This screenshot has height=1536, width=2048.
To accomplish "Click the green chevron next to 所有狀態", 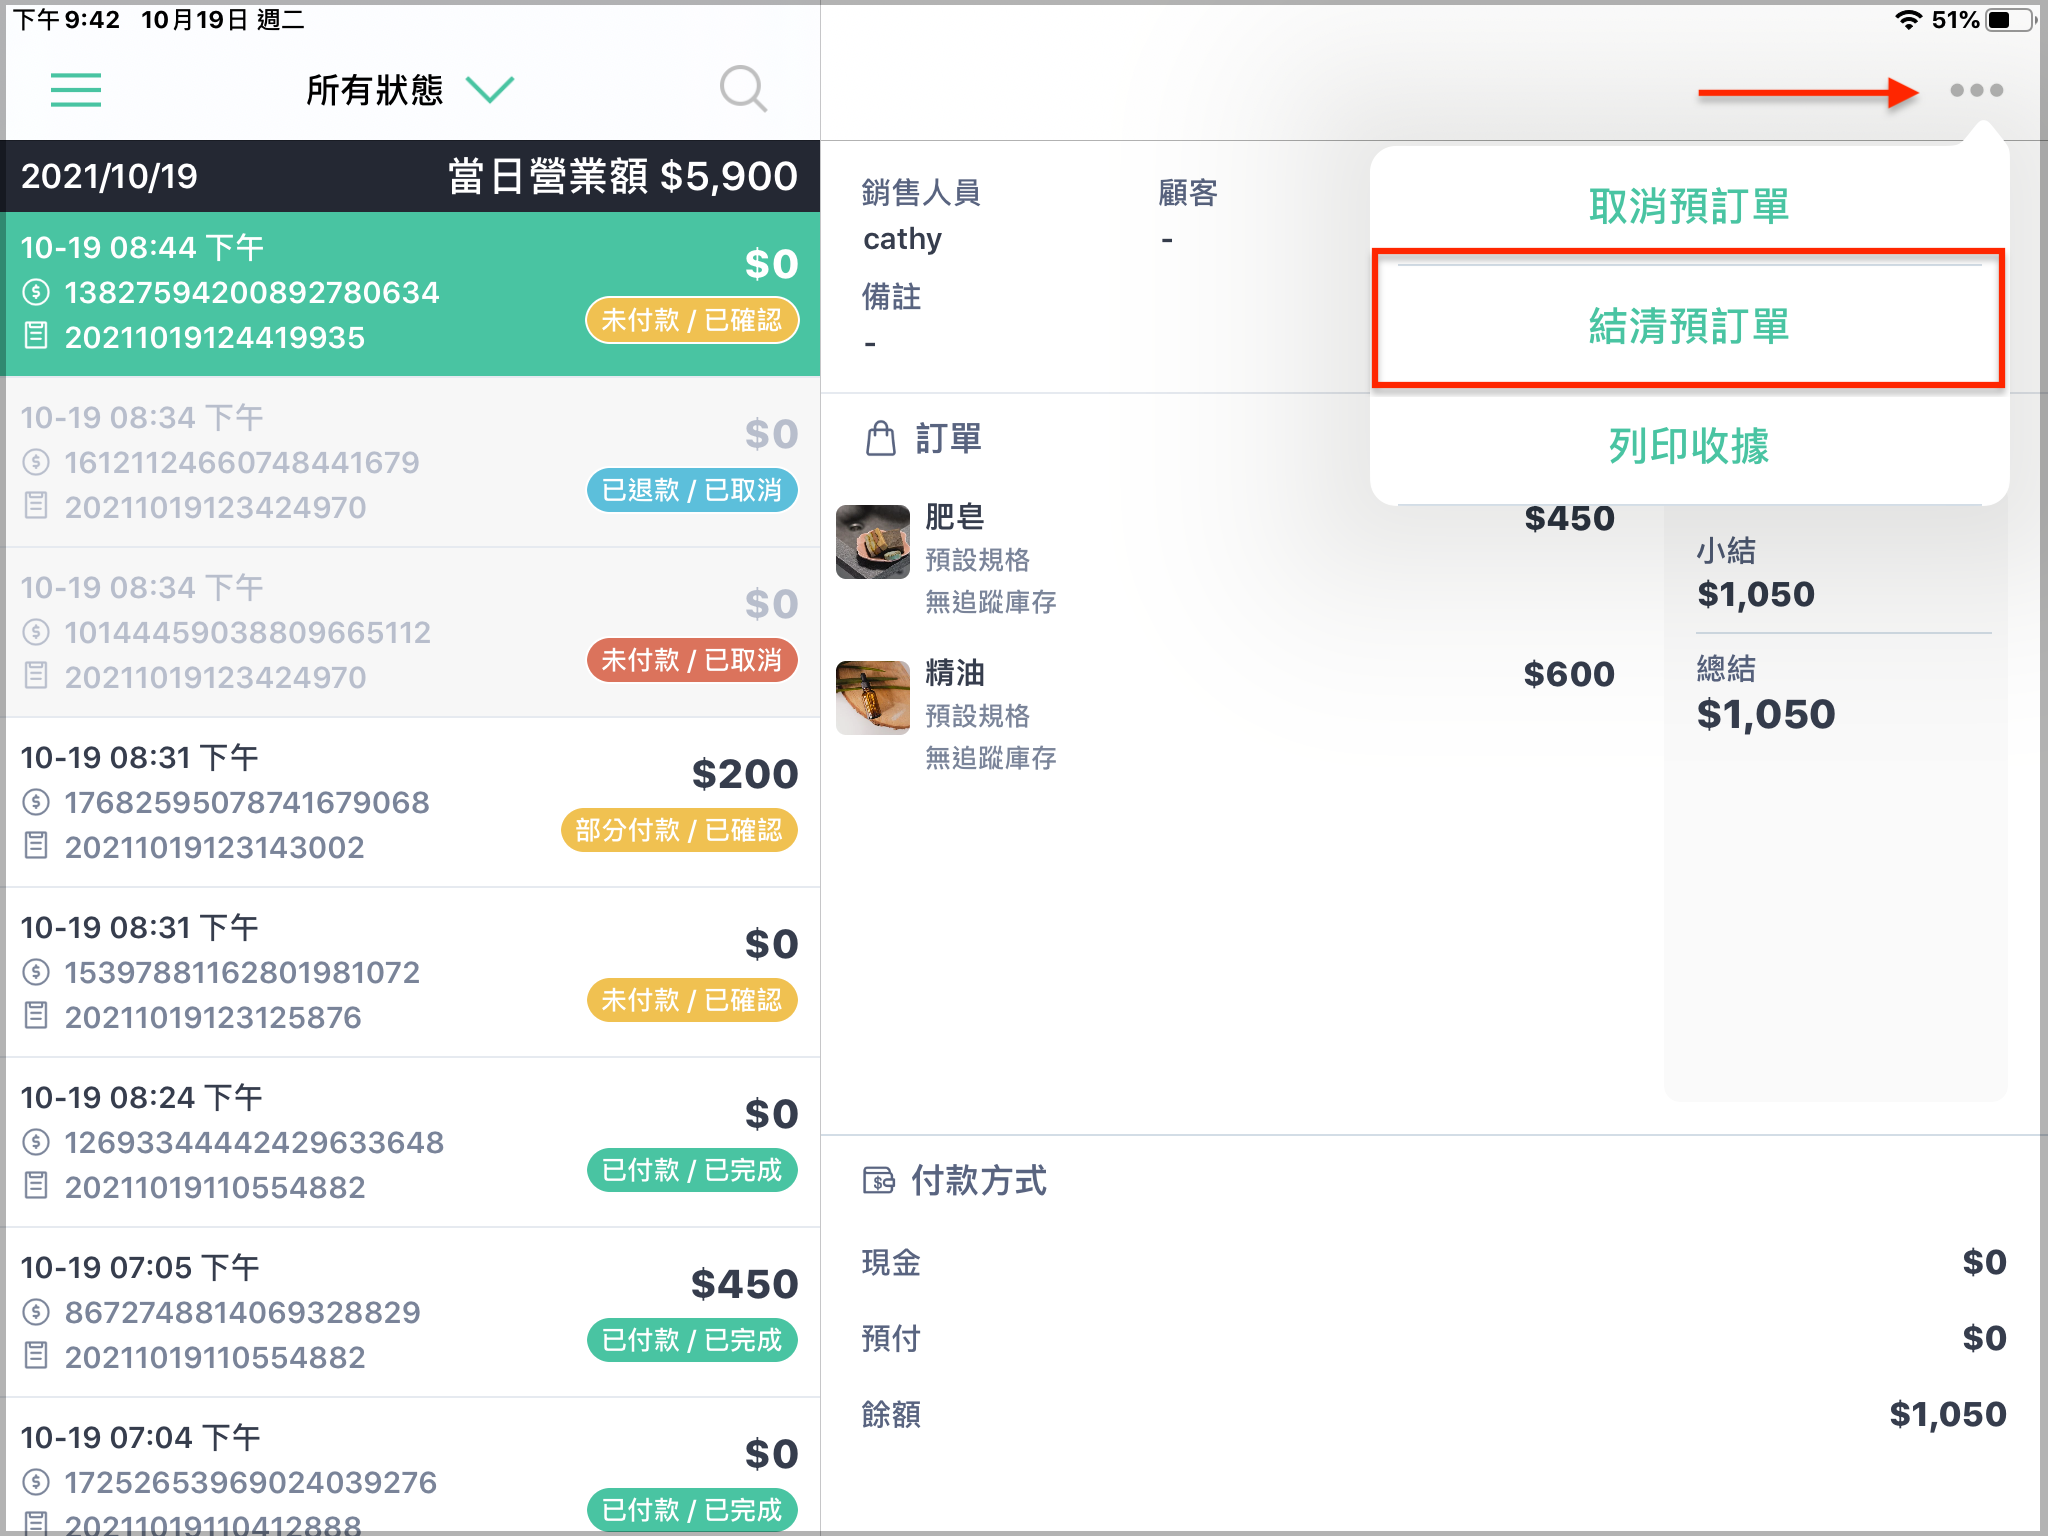I will click(x=490, y=90).
